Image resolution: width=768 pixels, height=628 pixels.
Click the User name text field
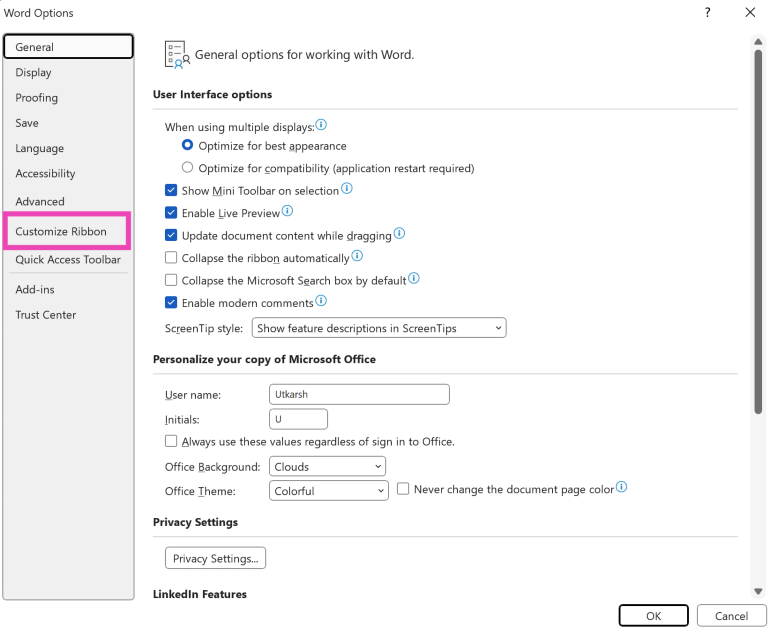point(359,394)
